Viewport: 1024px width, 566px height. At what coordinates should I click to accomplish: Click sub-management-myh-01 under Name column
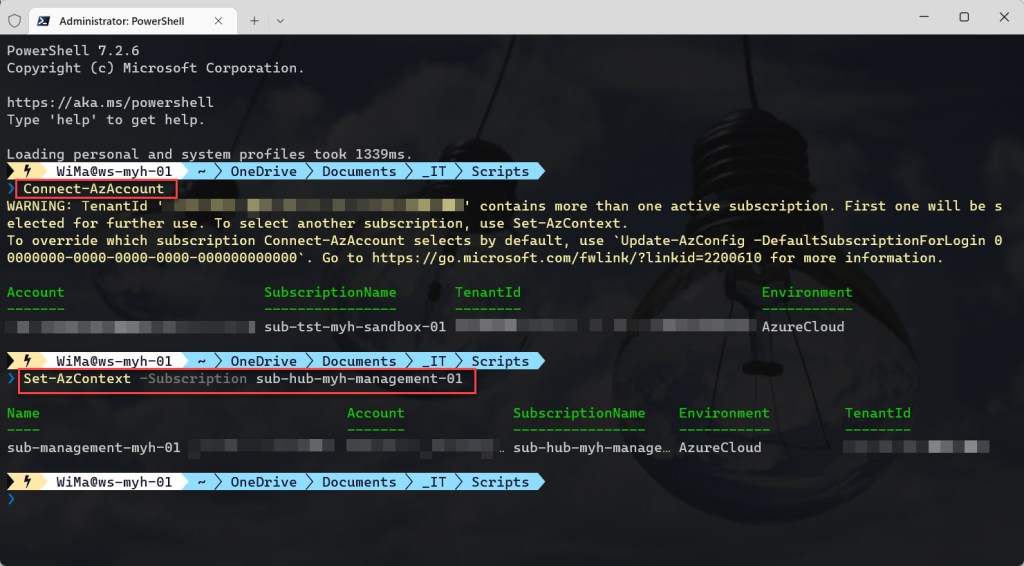point(93,448)
